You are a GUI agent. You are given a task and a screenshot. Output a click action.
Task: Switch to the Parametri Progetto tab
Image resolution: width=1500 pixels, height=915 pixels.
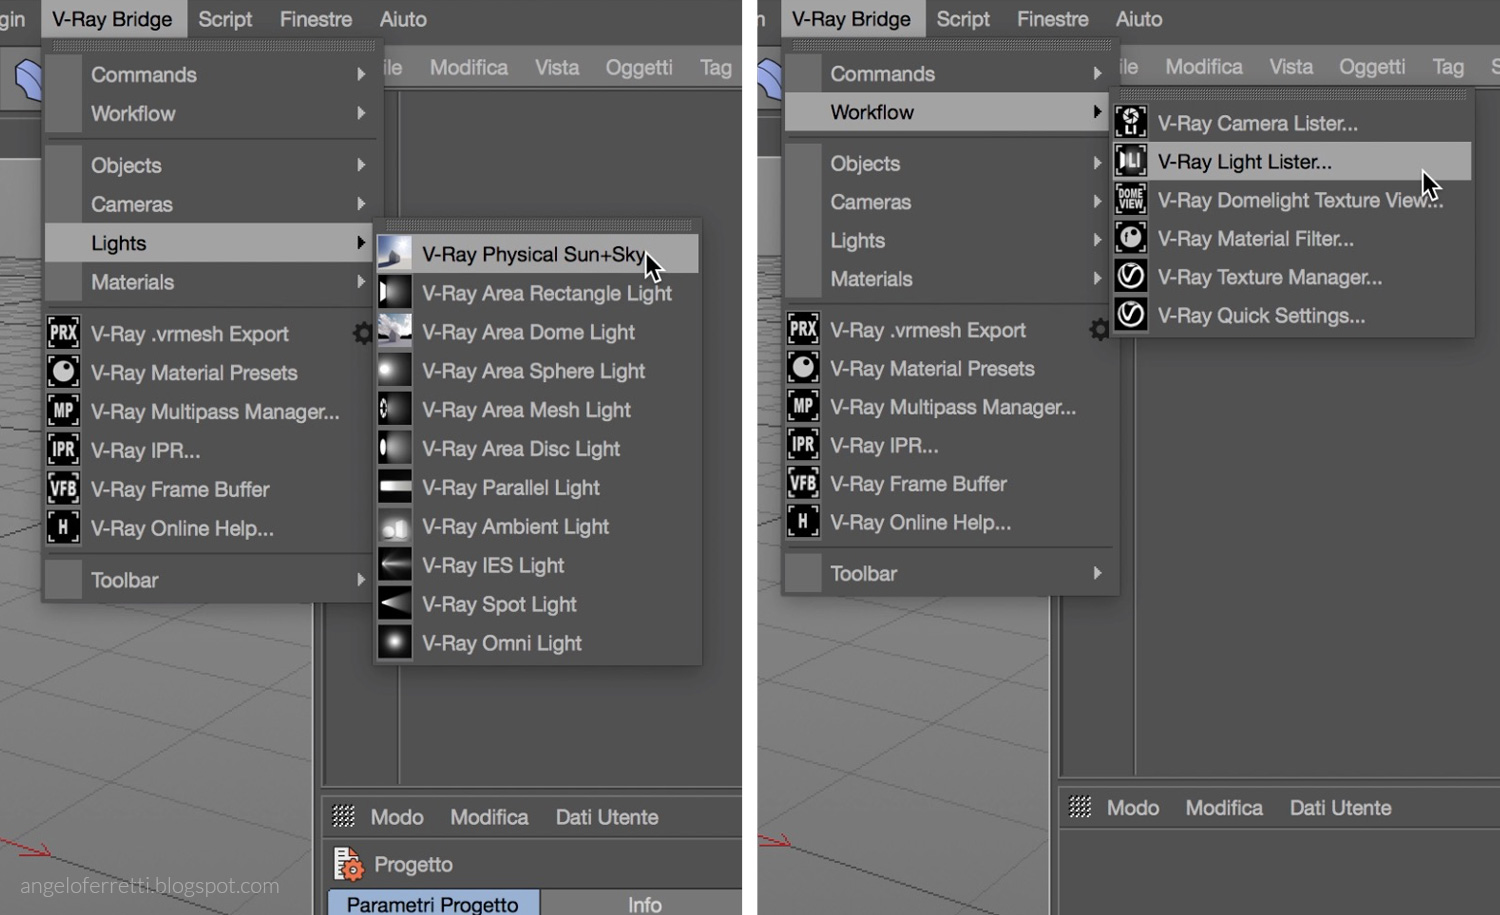[x=433, y=903]
